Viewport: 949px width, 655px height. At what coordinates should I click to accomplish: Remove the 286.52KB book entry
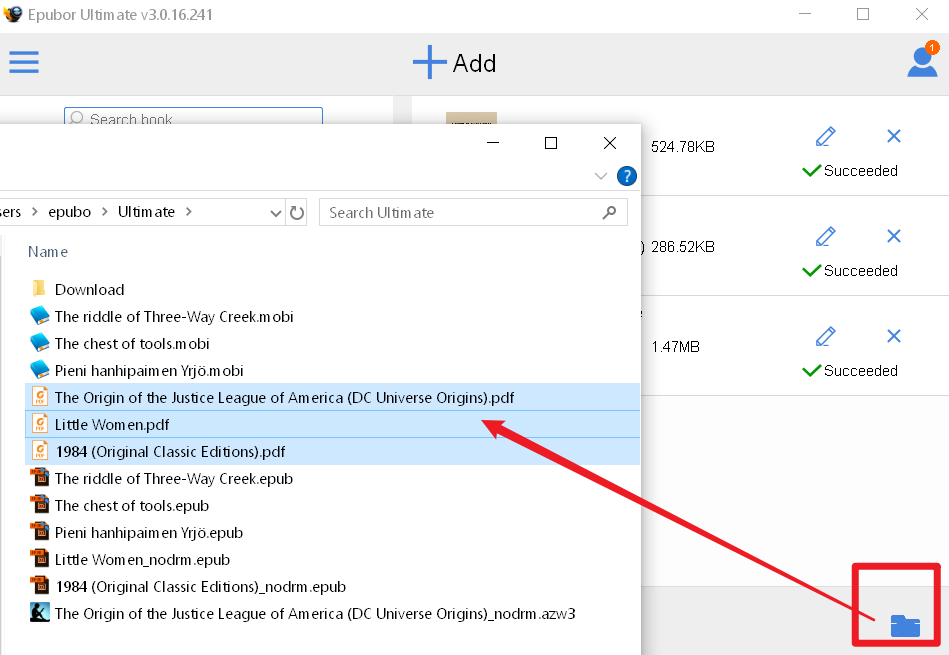click(894, 236)
